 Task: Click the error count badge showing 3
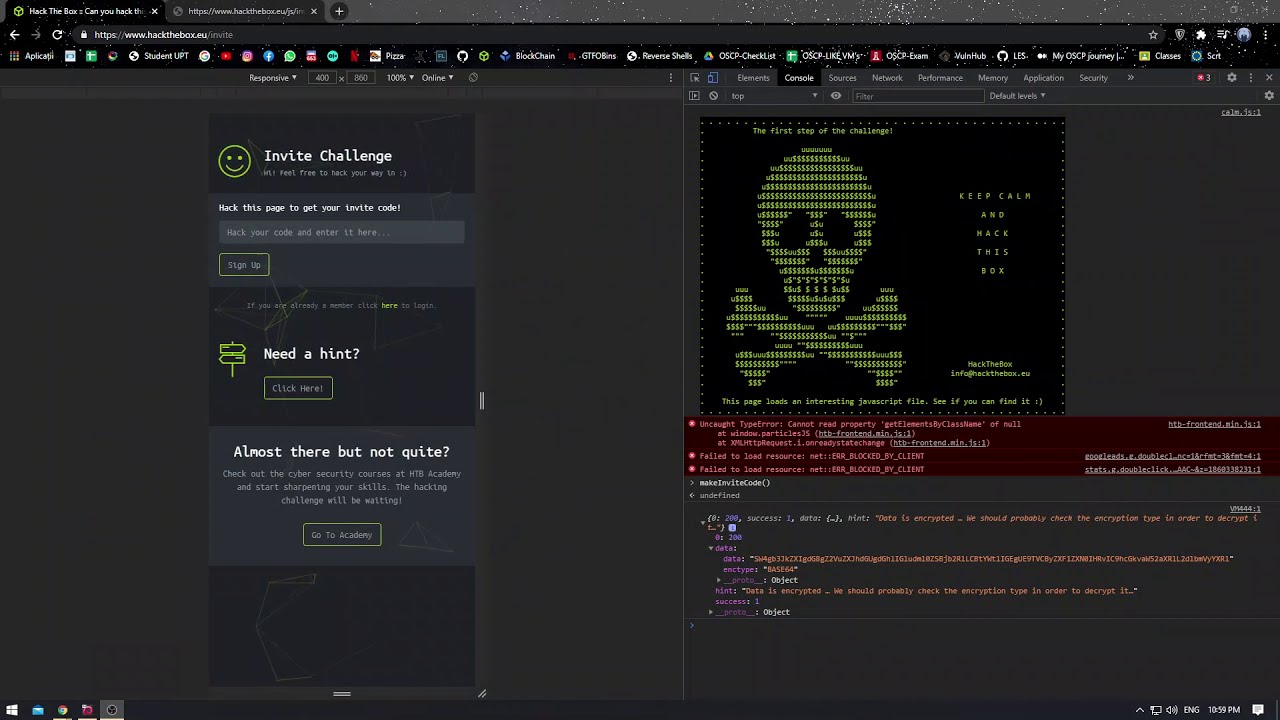point(1204,78)
